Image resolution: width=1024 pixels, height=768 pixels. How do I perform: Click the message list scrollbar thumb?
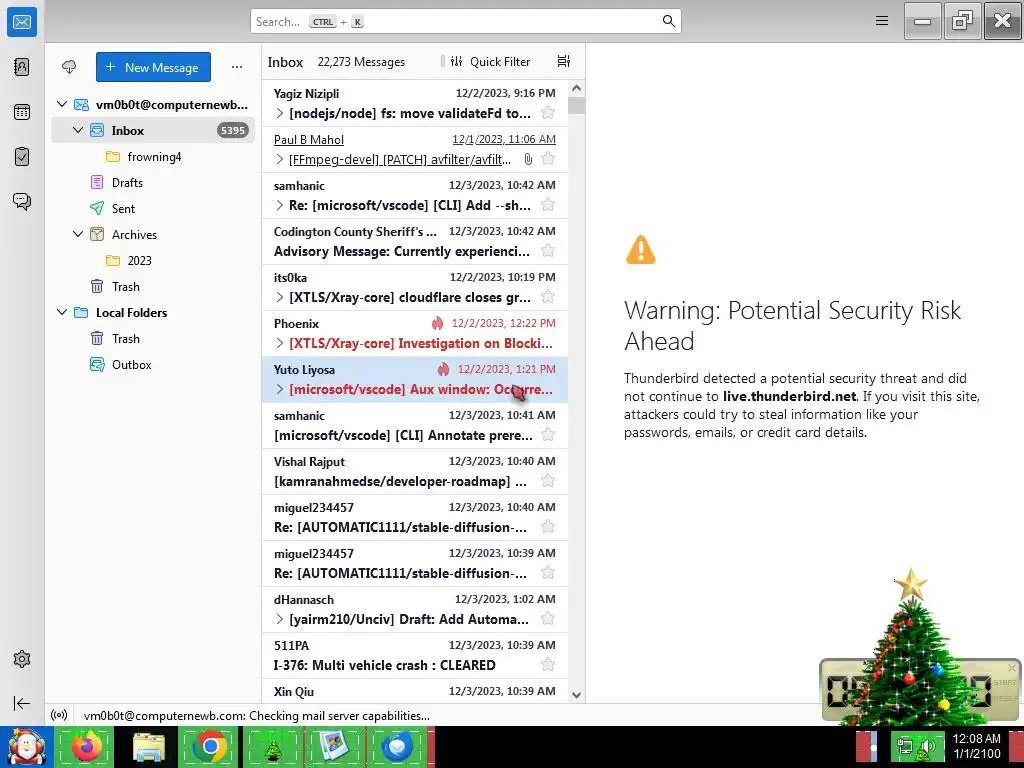click(576, 105)
